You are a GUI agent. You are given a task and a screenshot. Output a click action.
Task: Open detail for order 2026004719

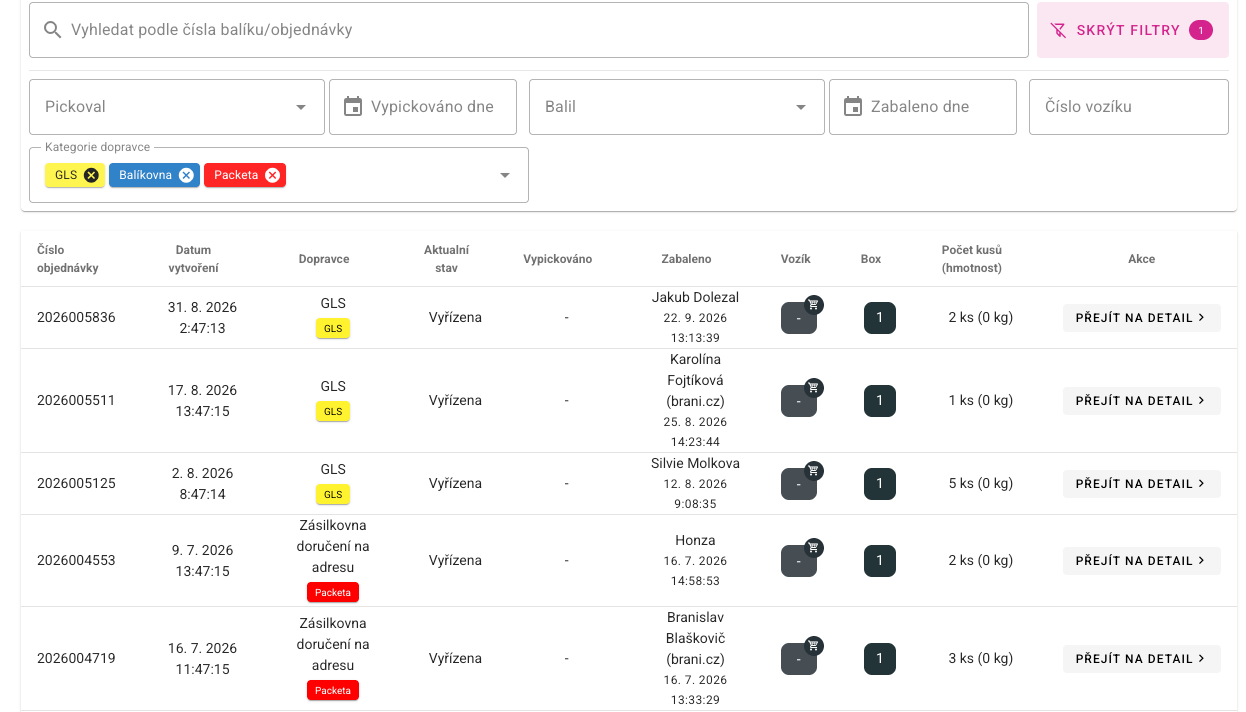click(1141, 659)
